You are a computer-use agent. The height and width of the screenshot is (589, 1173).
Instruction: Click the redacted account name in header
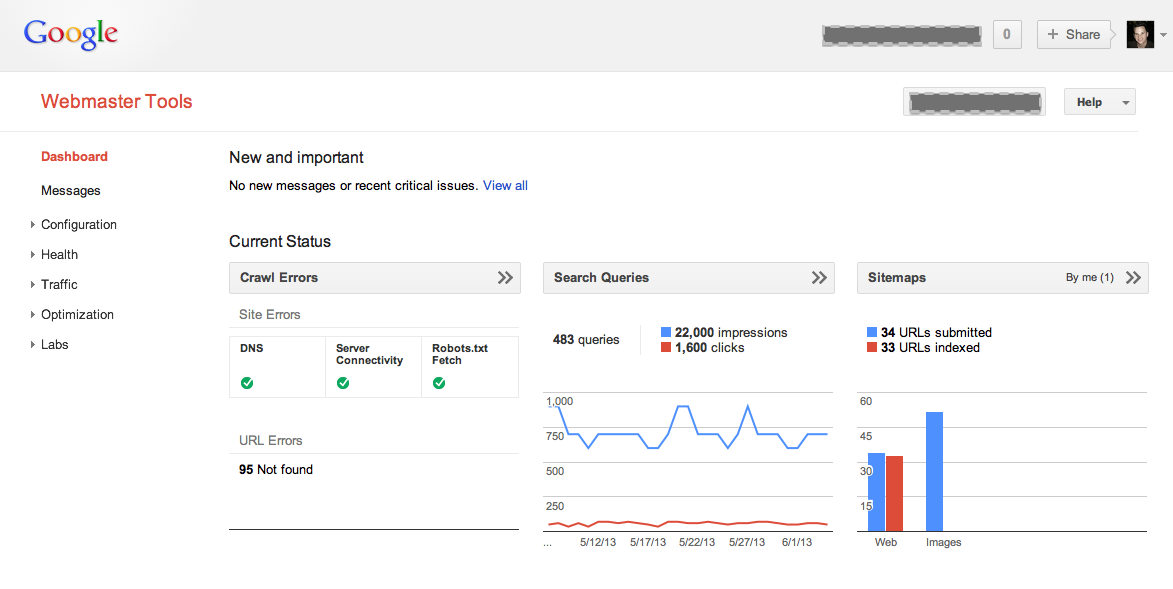pos(901,34)
